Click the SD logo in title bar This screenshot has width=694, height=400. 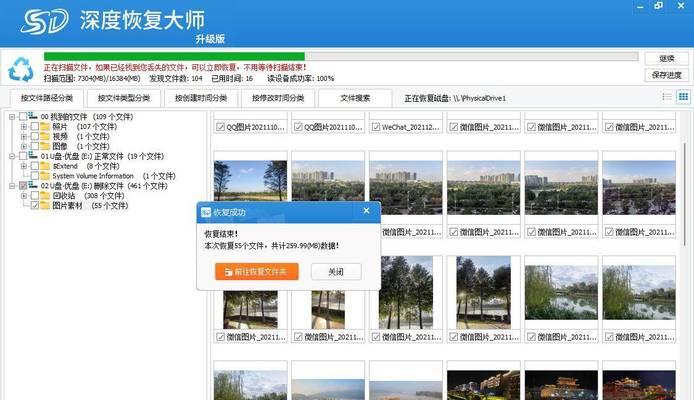(x=44, y=21)
